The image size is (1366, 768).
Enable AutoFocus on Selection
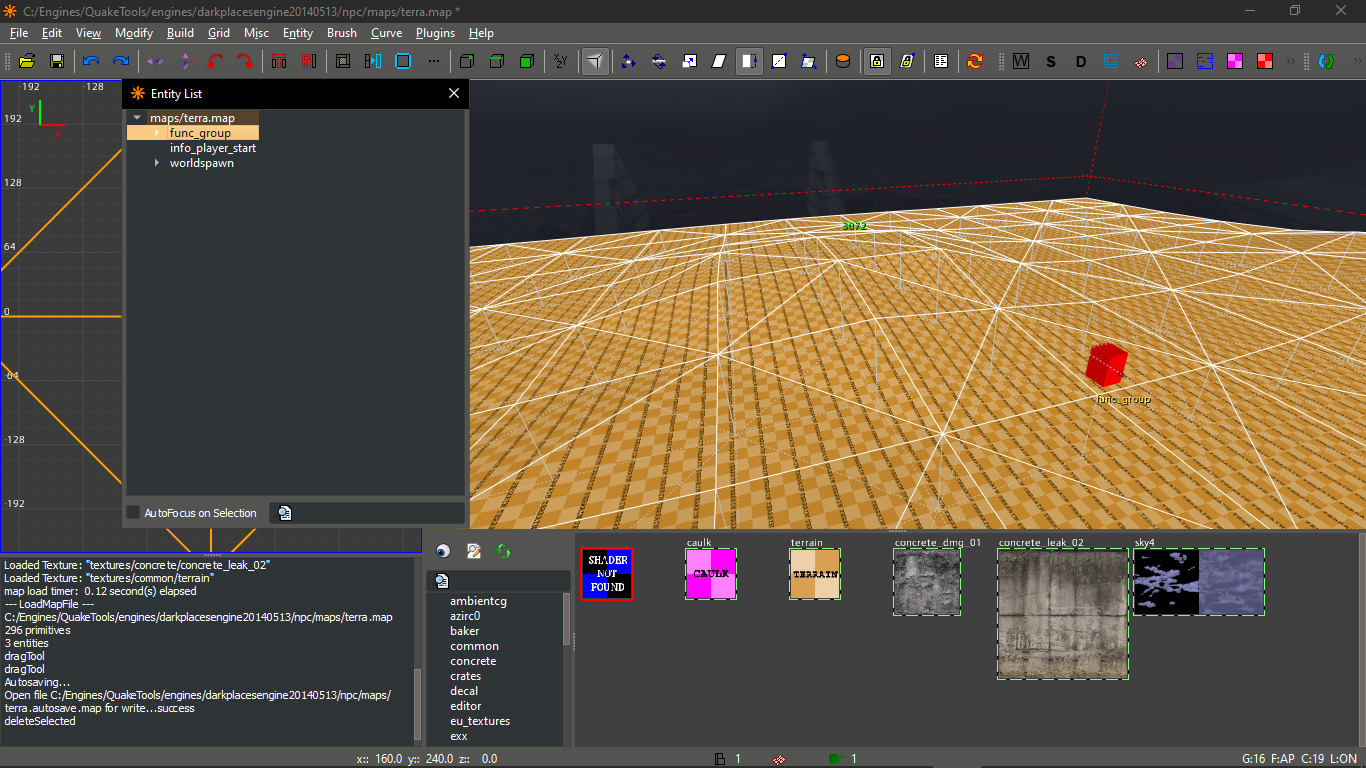pos(133,512)
